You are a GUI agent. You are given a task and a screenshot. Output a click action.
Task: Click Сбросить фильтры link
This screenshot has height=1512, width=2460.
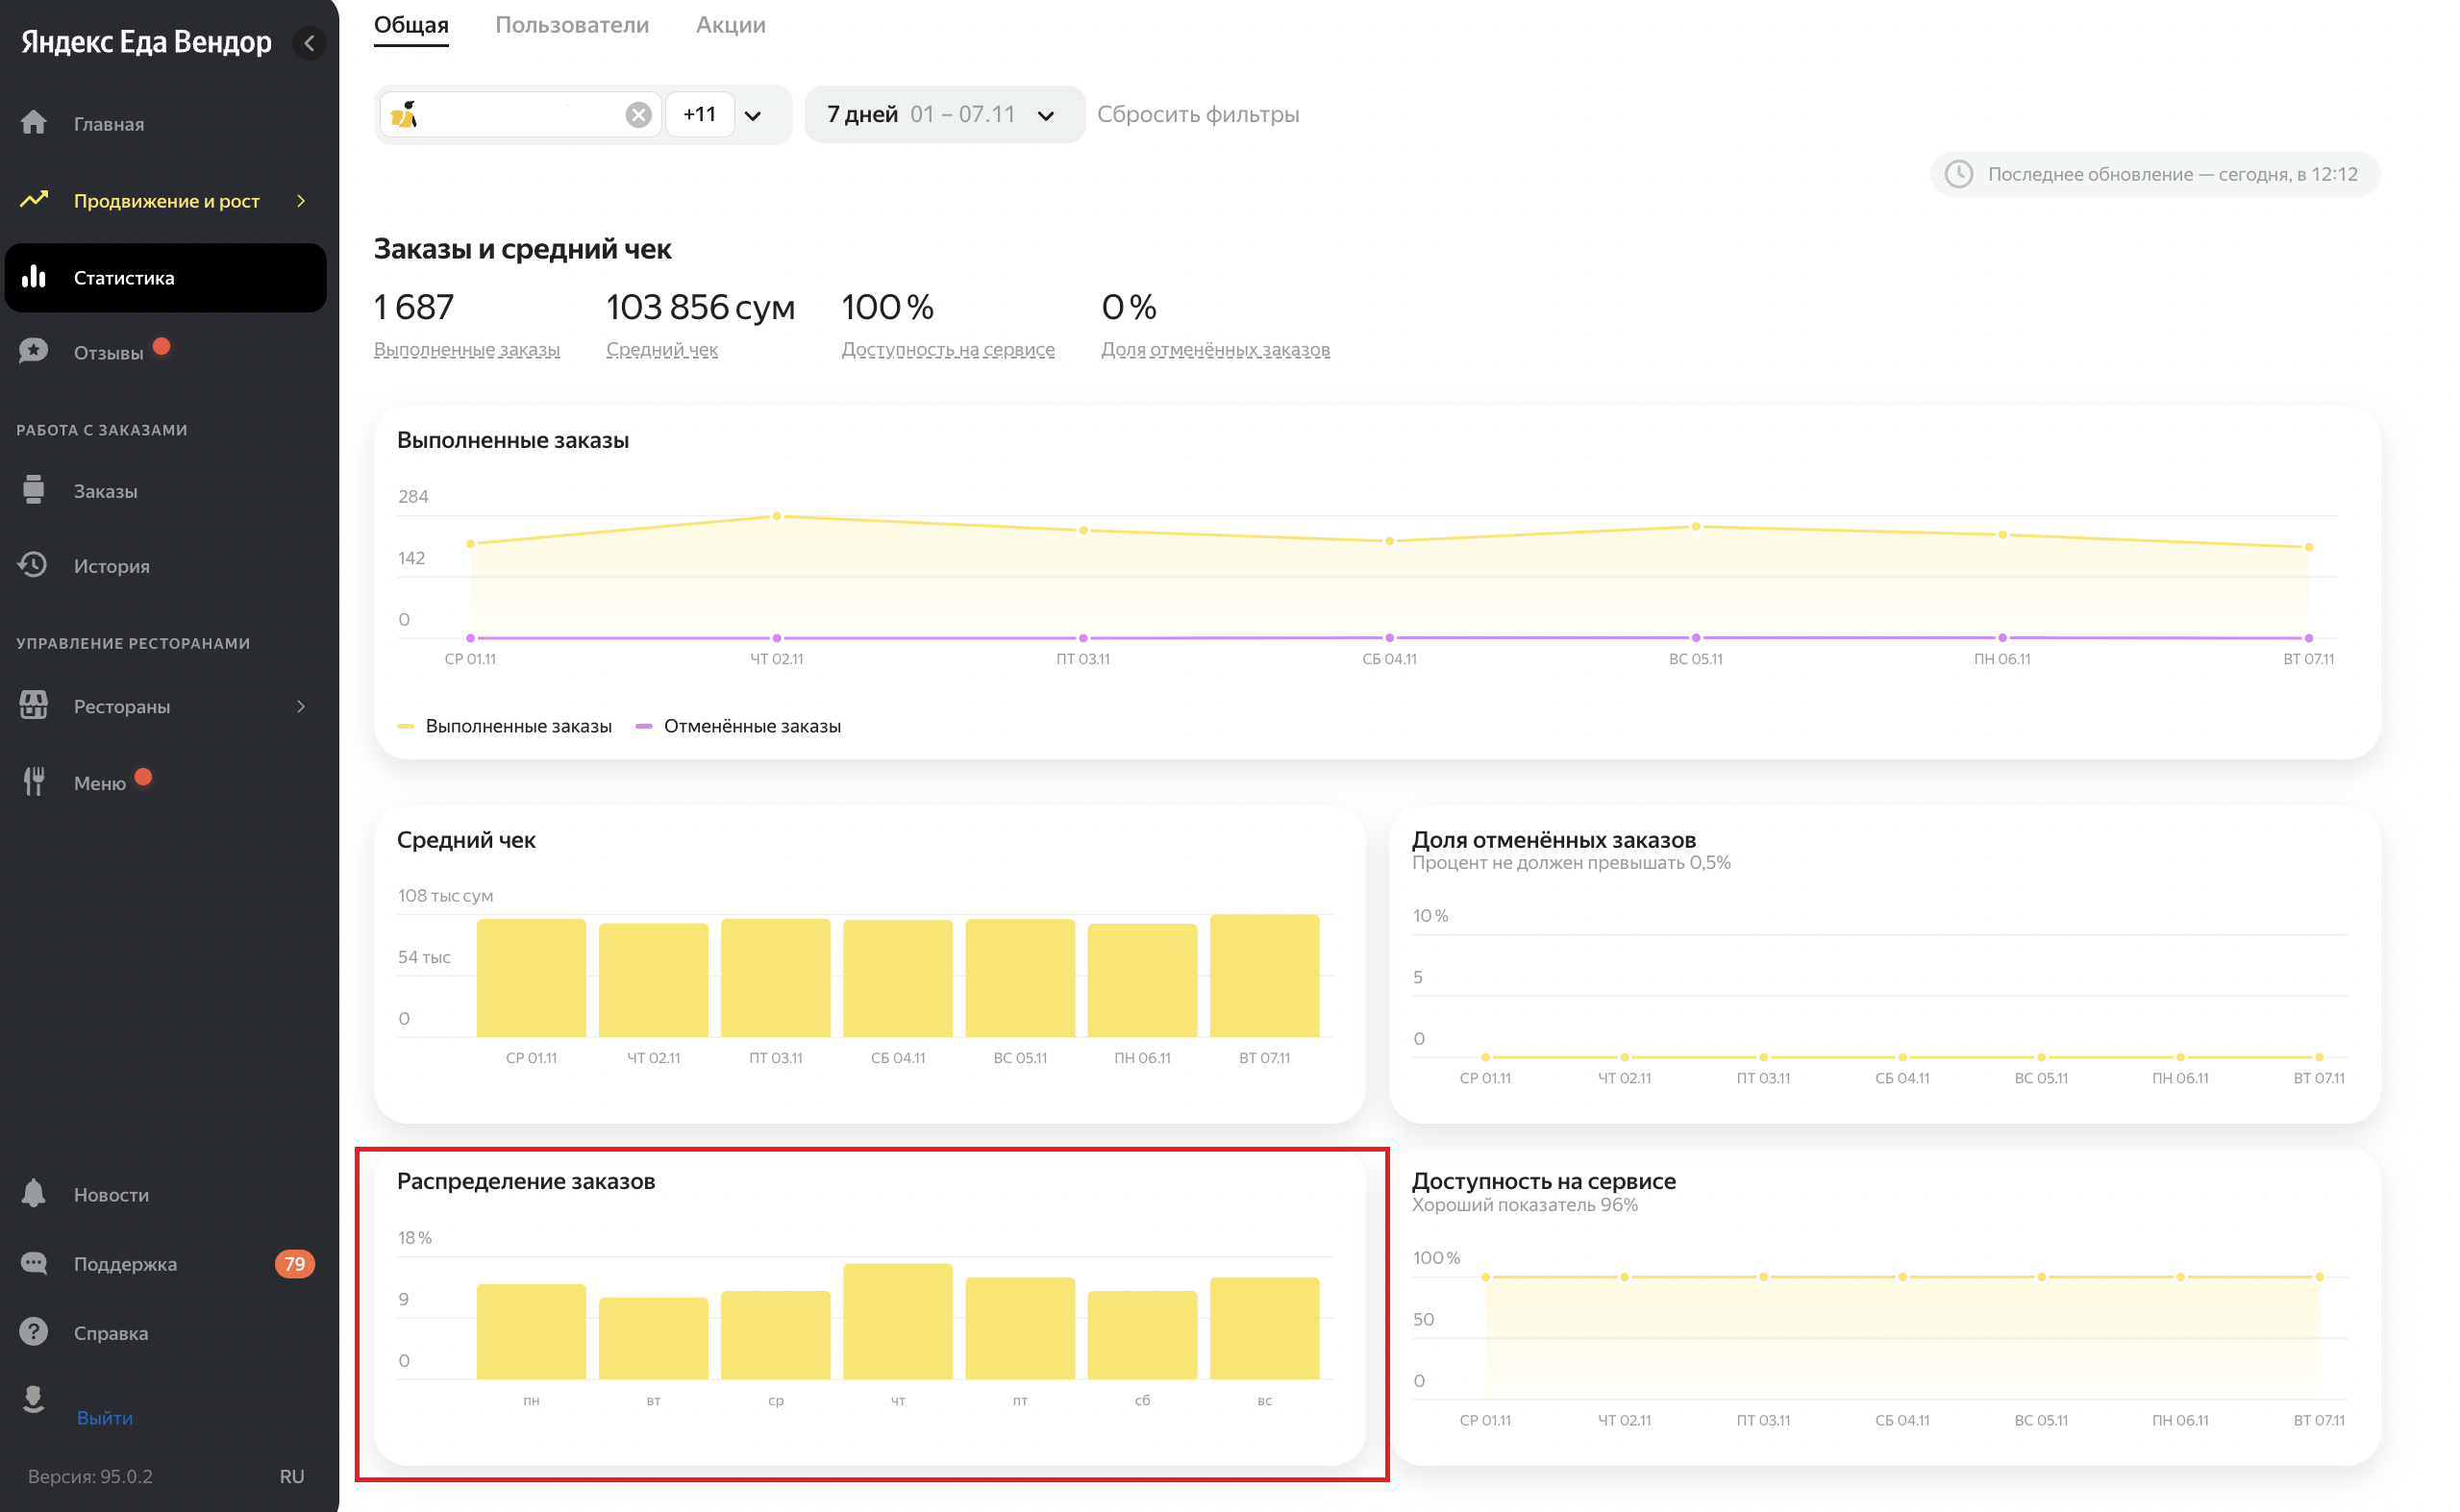[x=1197, y=115]
